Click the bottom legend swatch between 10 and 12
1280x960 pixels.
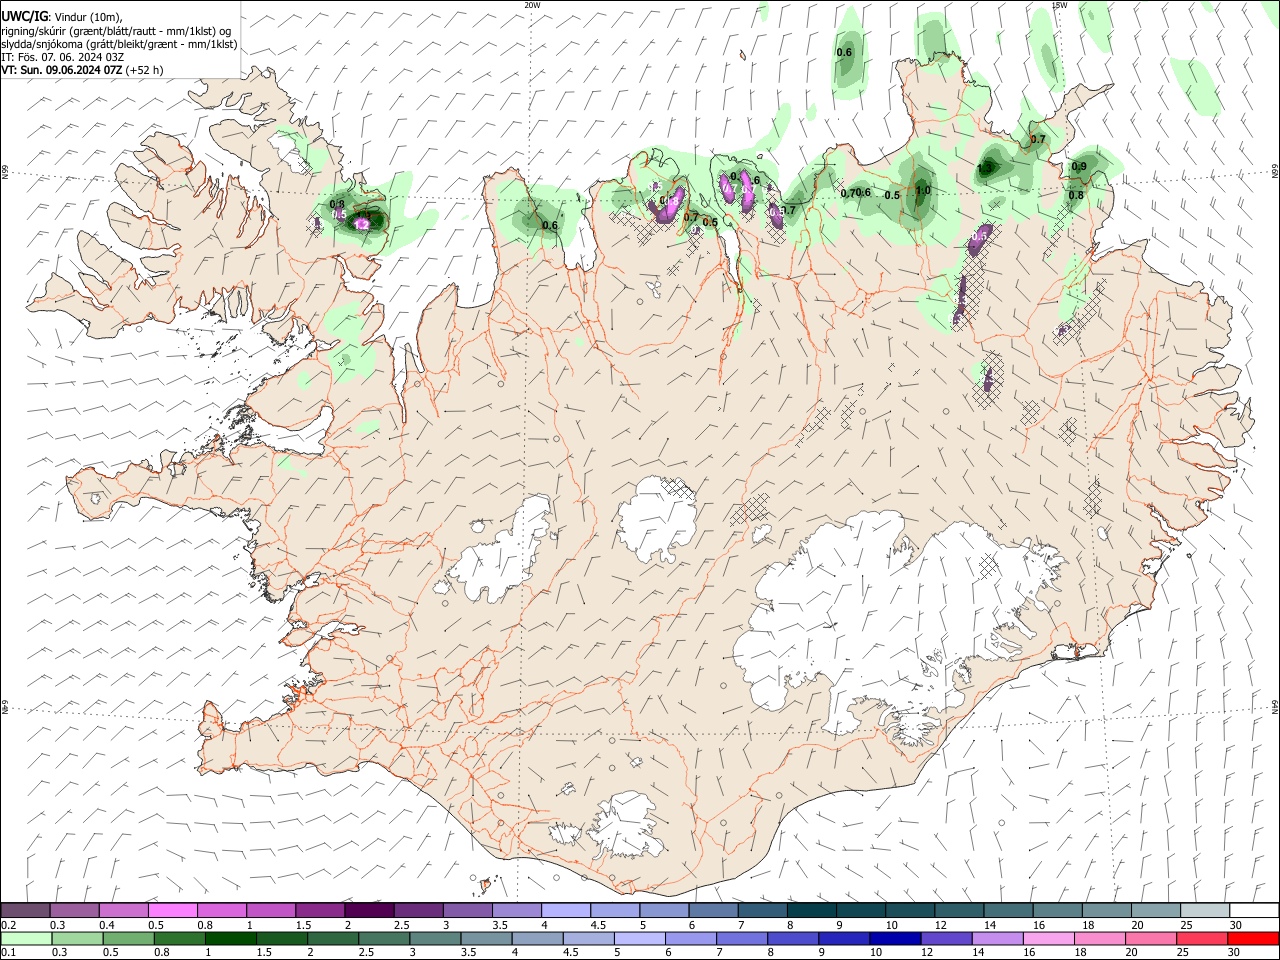[x=896, y=938]
